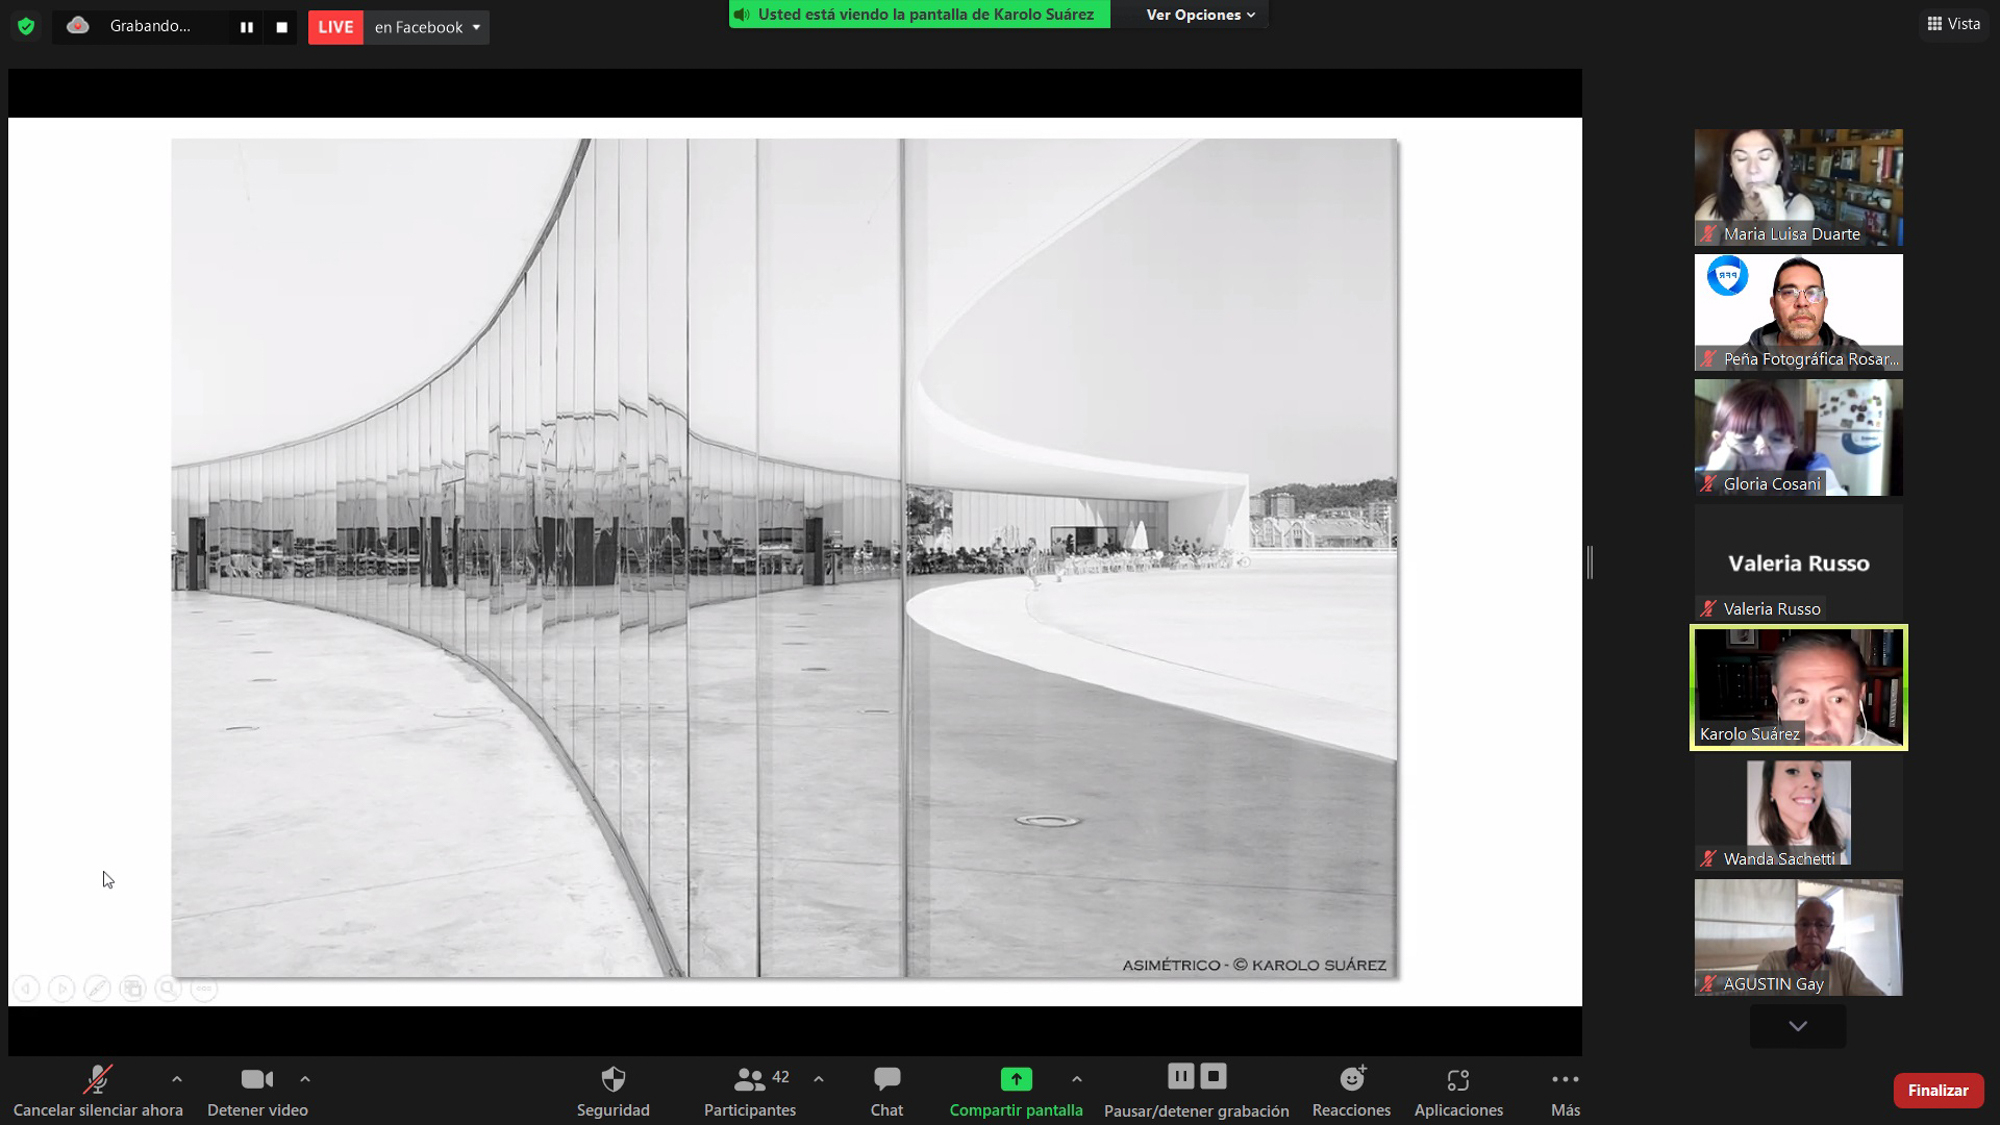2000x1125 pixels.
Task: Click the muted mic icon on AGUSTIN Gay
Action: (x=1708, y=984)
